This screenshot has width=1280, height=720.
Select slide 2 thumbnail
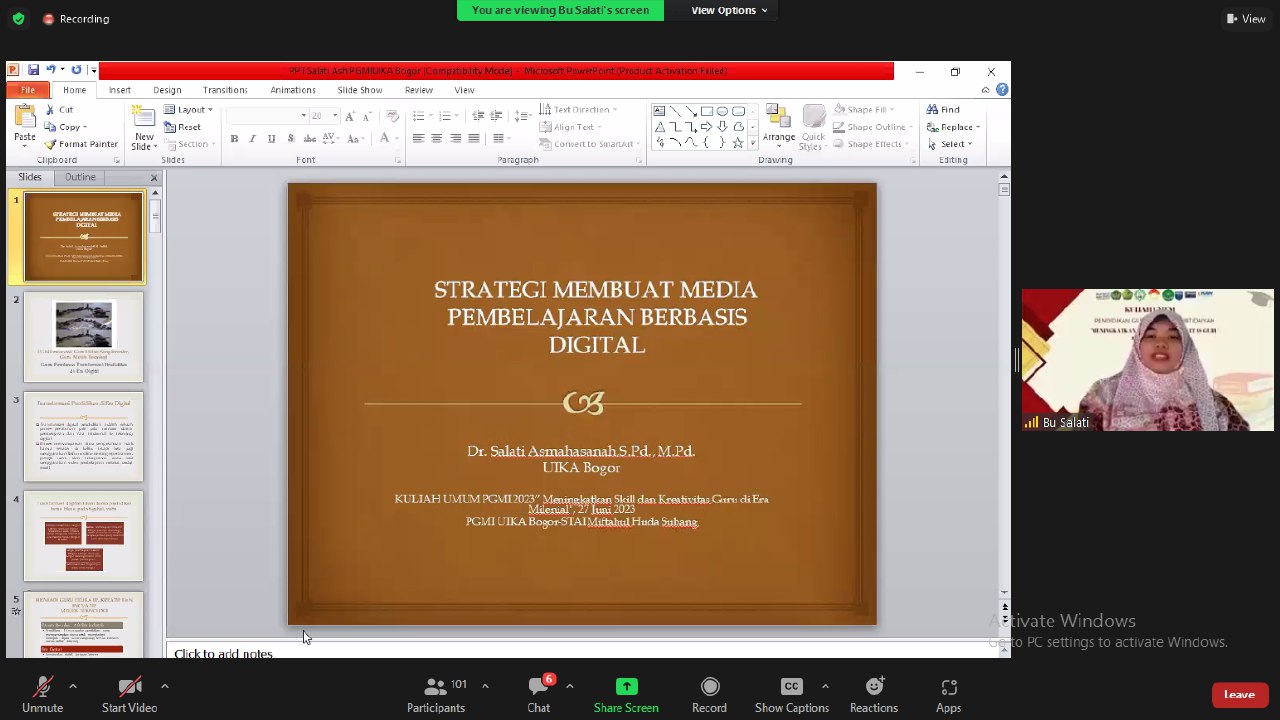[x=84, y=337]
